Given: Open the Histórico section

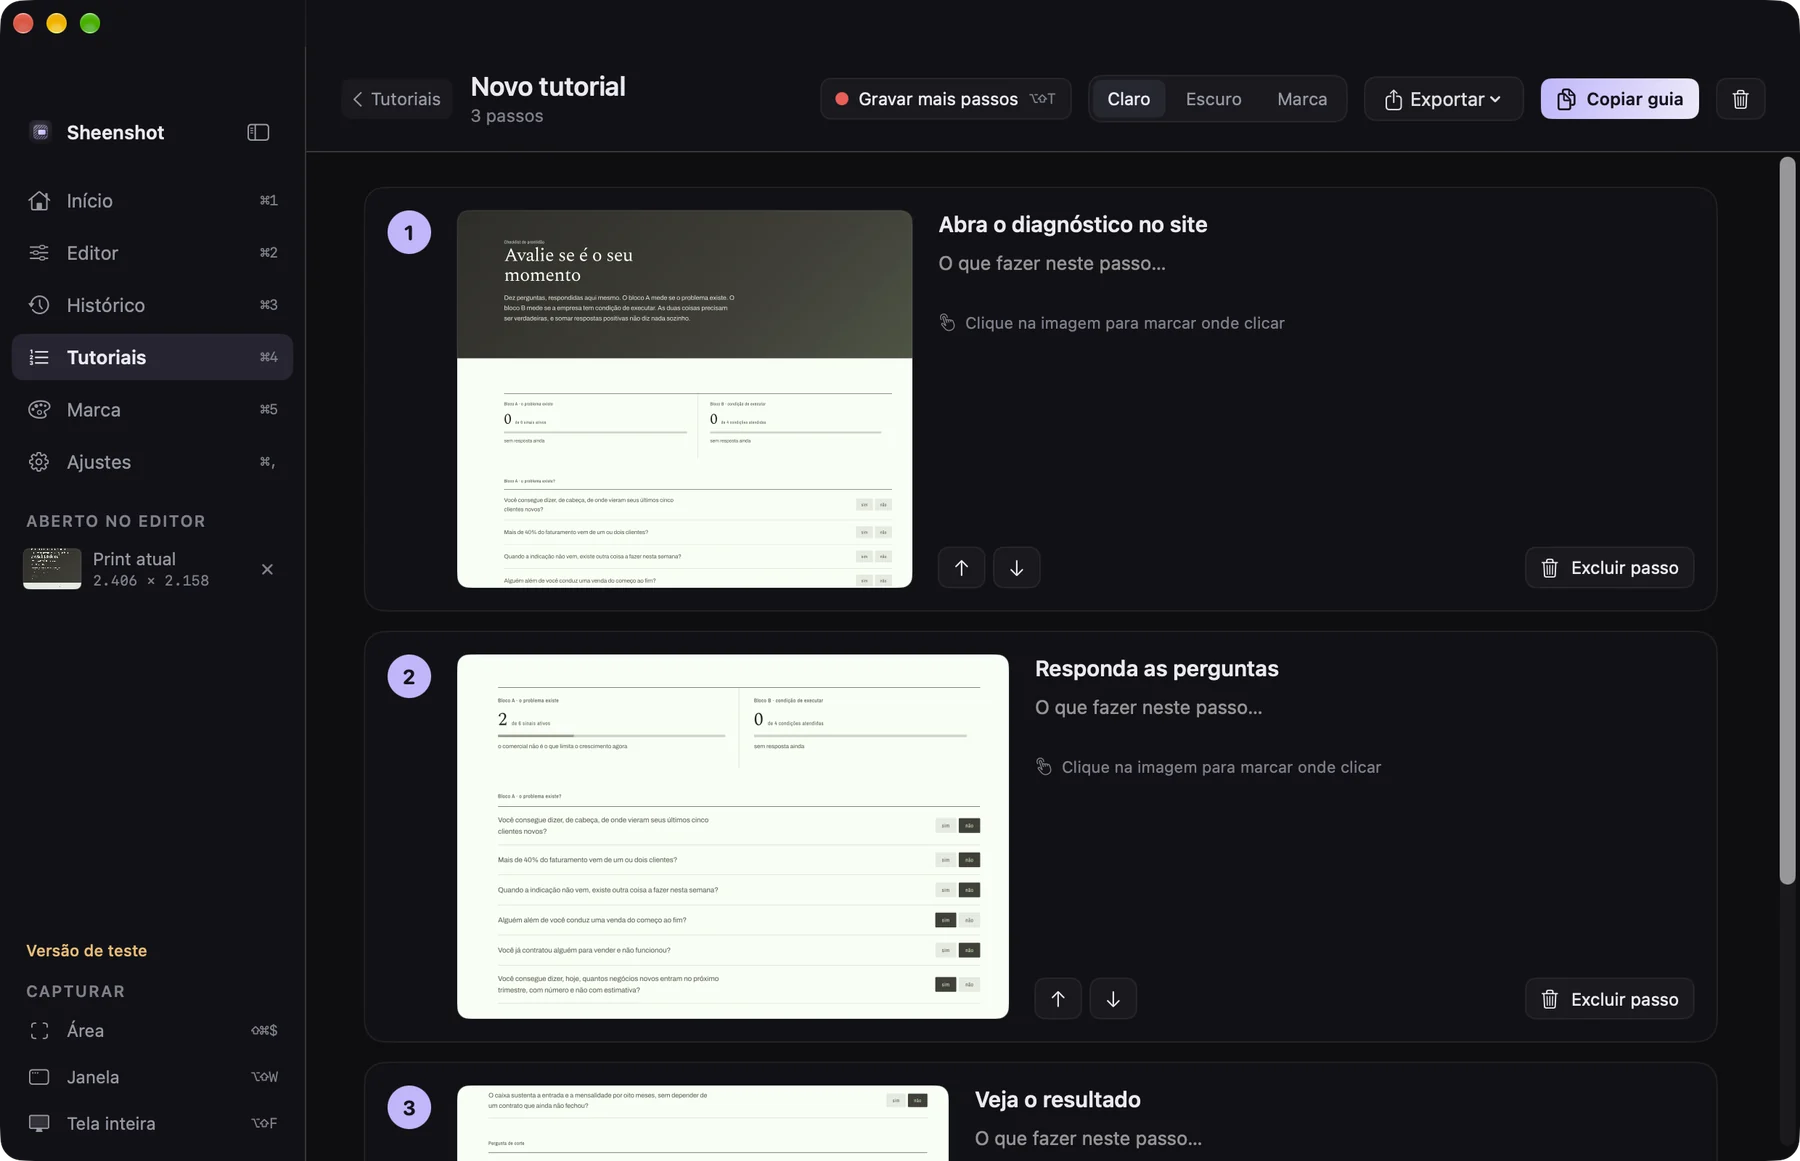Looking at the screenshot, I should [152, 305].
